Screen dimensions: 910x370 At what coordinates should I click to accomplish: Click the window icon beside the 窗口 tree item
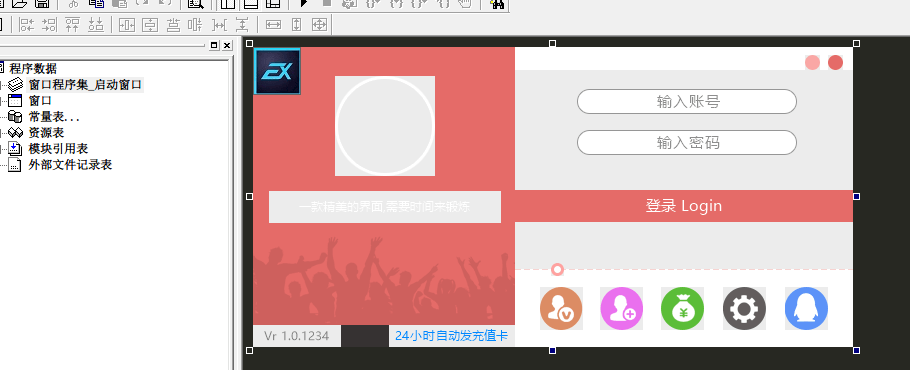[x=16, y=101]
